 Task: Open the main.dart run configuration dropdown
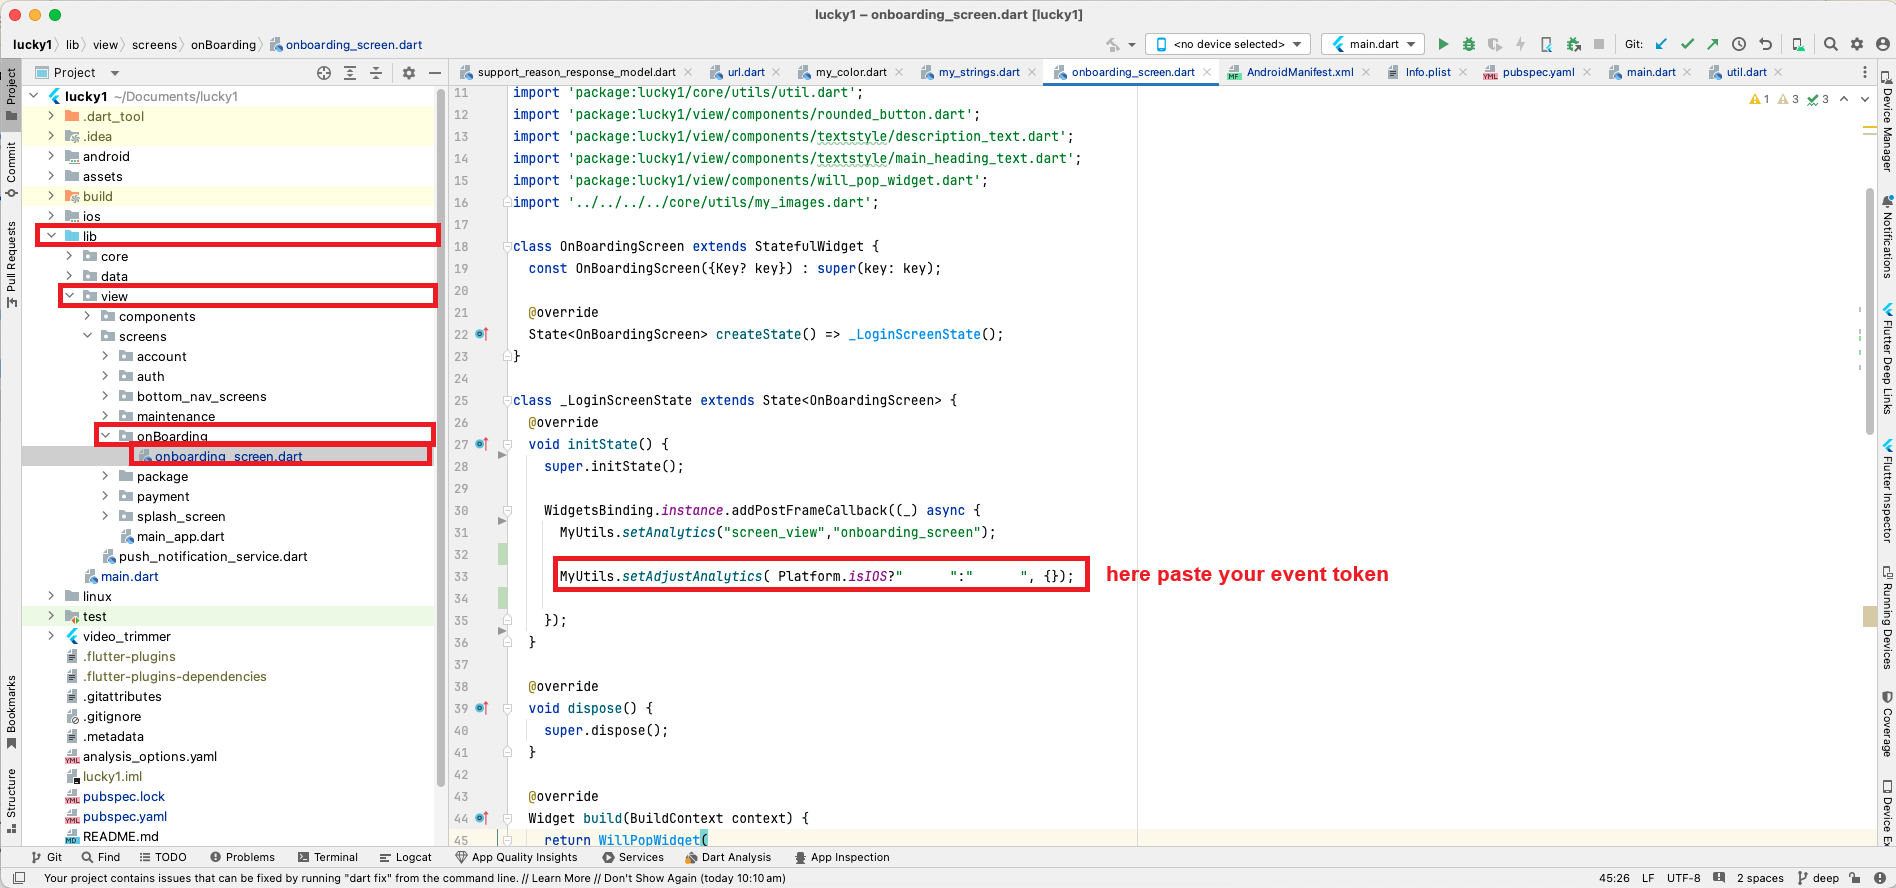(1374, 44)
